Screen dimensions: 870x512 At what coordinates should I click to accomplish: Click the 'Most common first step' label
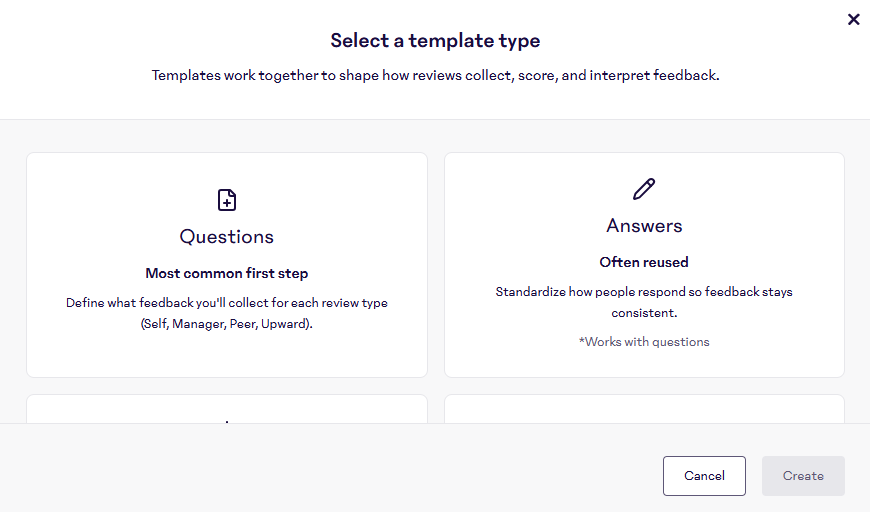(227, 273)
